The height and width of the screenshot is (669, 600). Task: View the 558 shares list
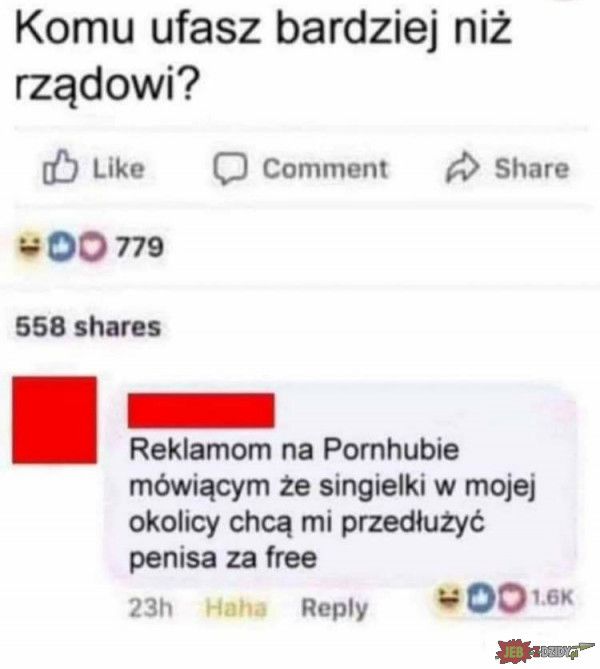(88, 327)
